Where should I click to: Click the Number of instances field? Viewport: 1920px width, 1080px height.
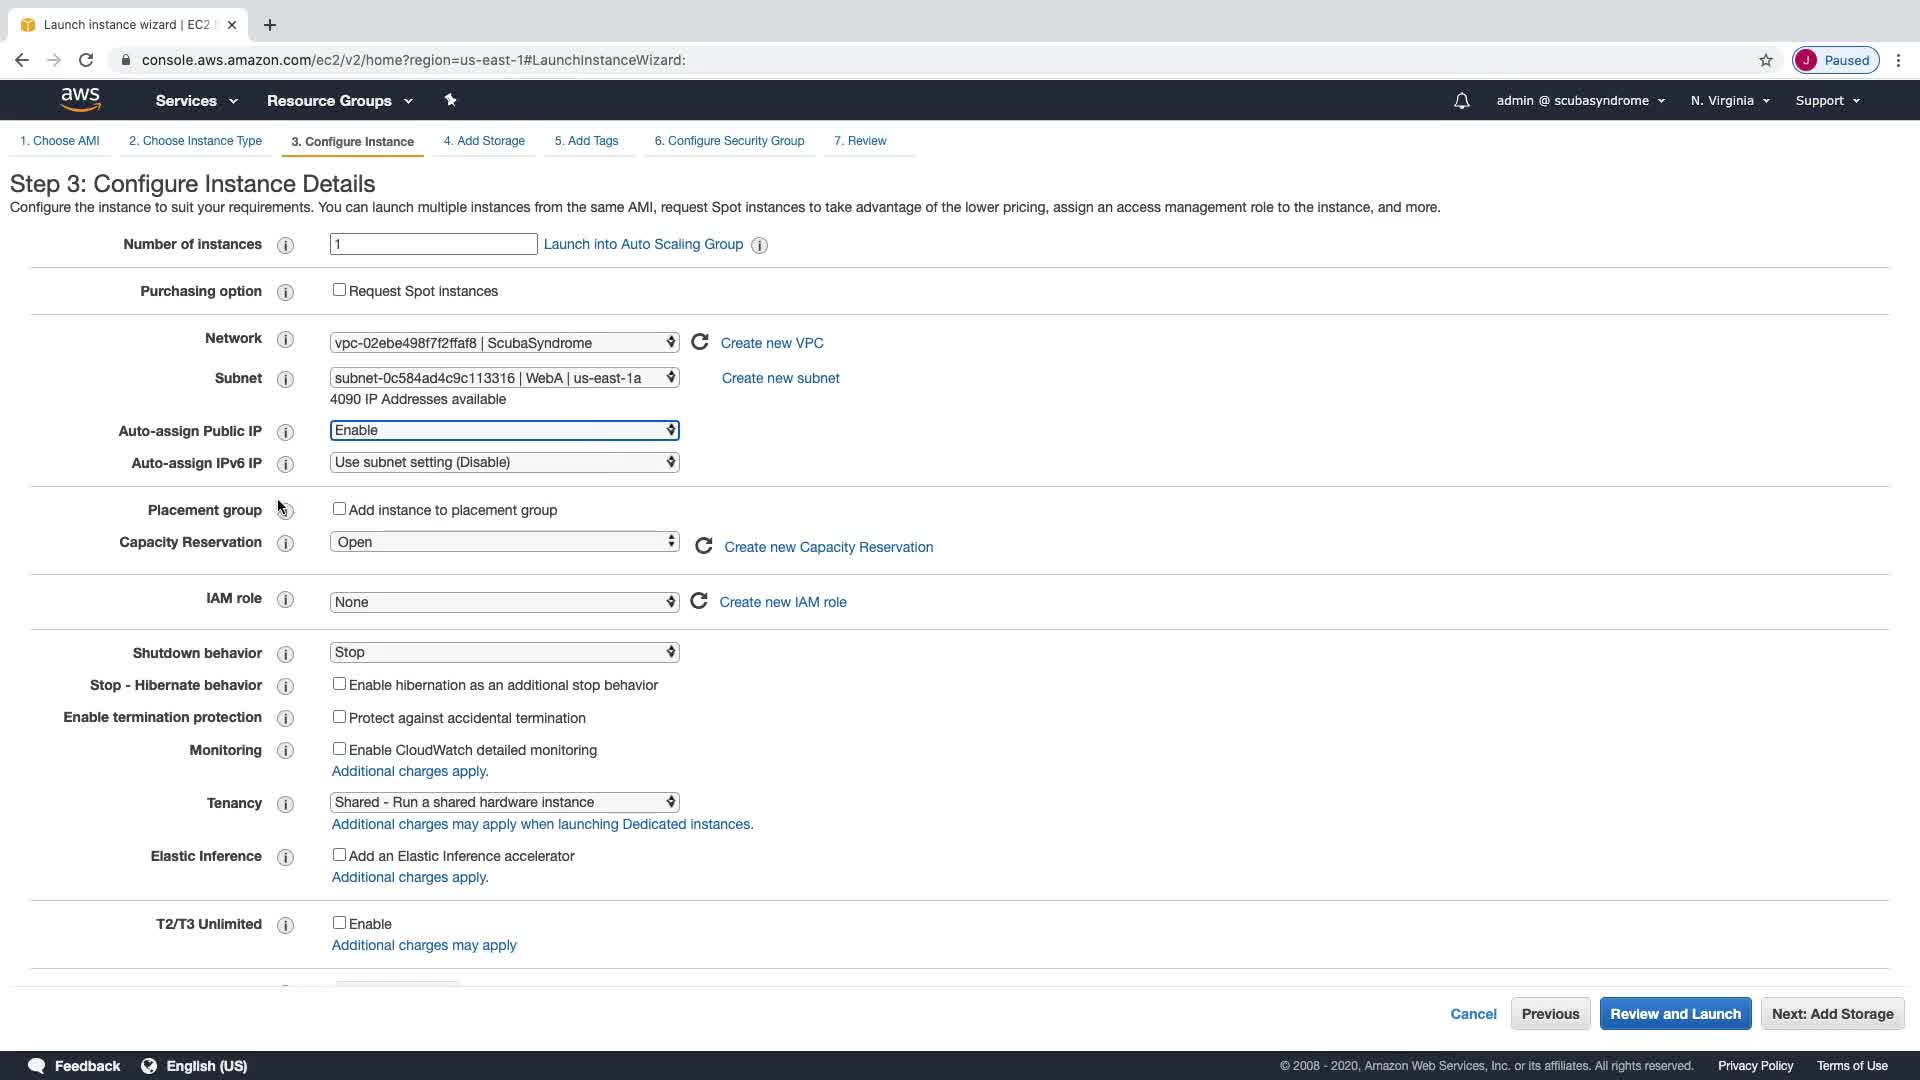point(433,244)
